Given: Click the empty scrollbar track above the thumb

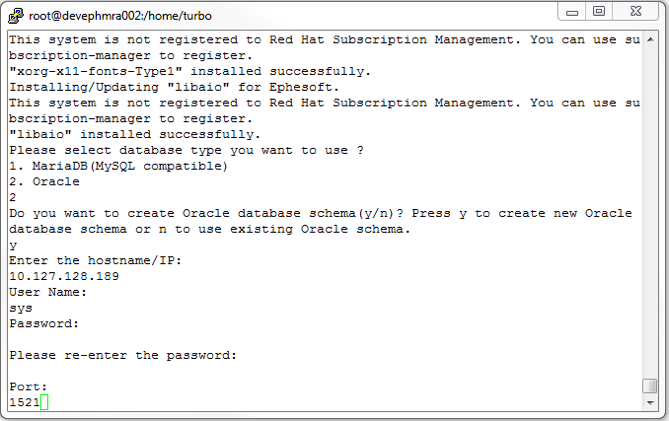Looking at the screenshot, I should [x=650, y=200].
